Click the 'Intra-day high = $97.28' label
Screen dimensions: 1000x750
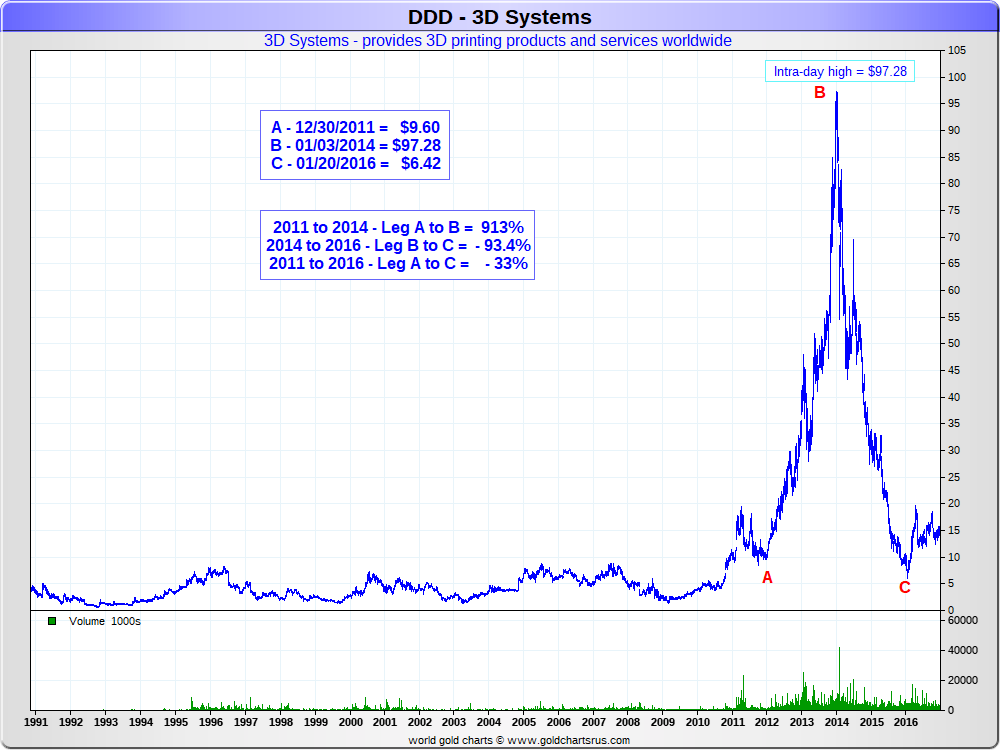[x=840, y=71]
